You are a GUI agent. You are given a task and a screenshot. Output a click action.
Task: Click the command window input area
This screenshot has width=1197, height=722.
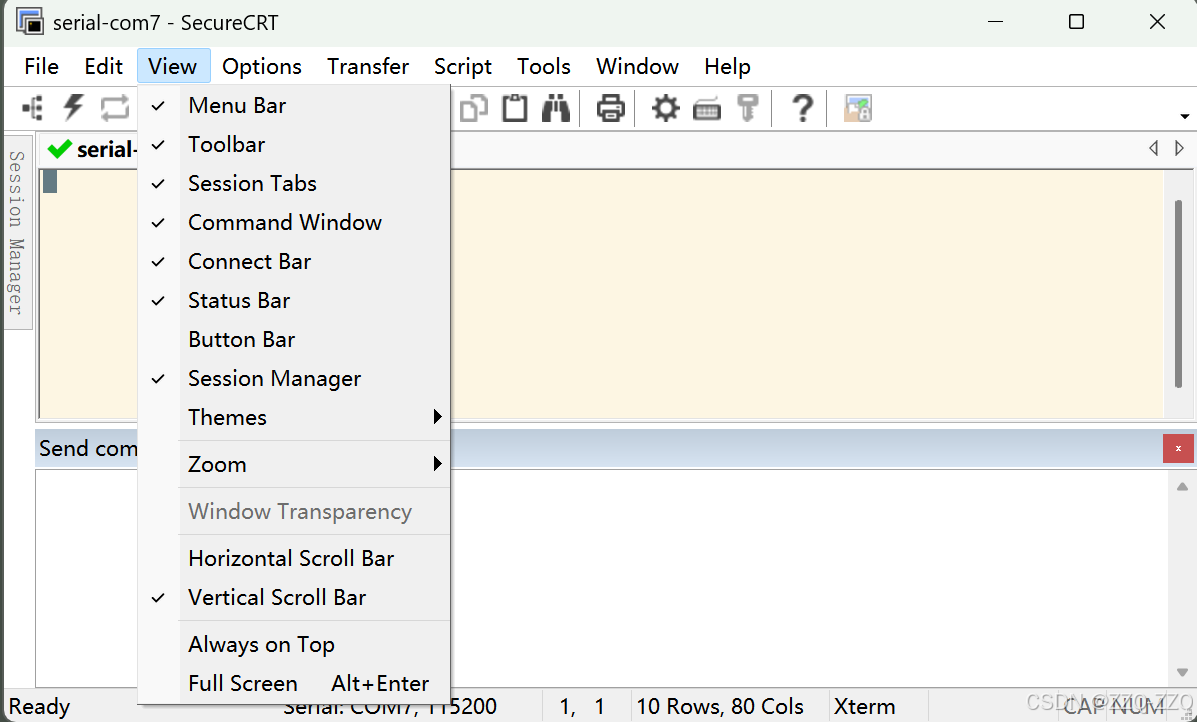click(808, 578)
